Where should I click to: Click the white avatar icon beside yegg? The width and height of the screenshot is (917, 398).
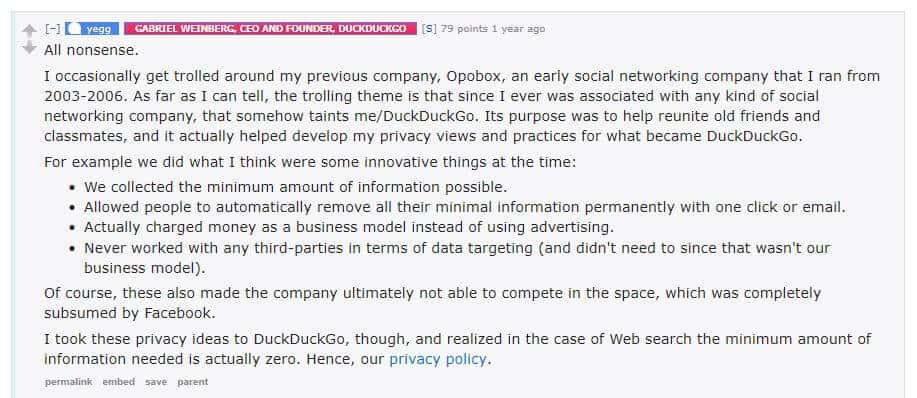tap(73, 29)
